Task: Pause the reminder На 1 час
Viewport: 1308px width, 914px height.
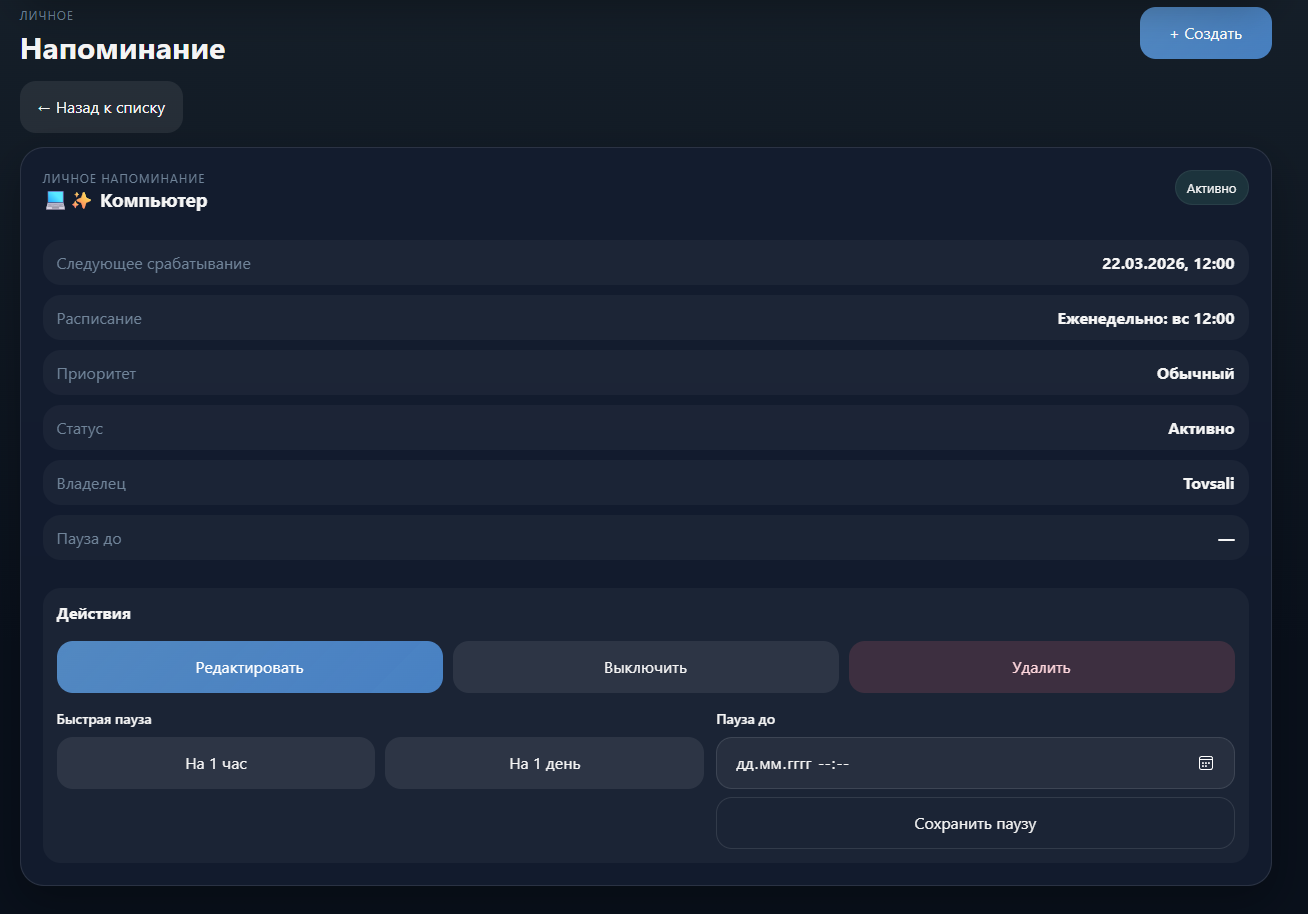Action: tap(216, 763)
